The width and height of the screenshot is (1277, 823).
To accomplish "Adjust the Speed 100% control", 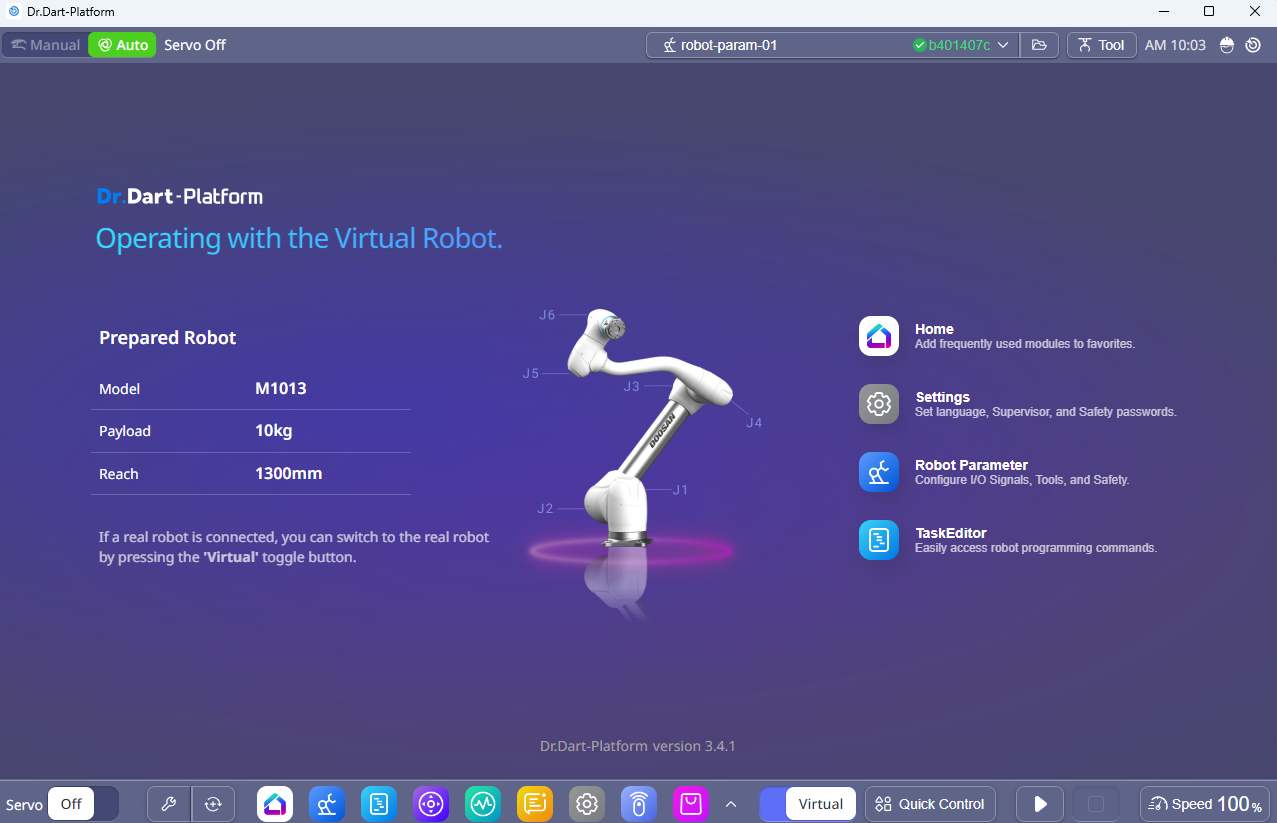I will point(1205,804).
